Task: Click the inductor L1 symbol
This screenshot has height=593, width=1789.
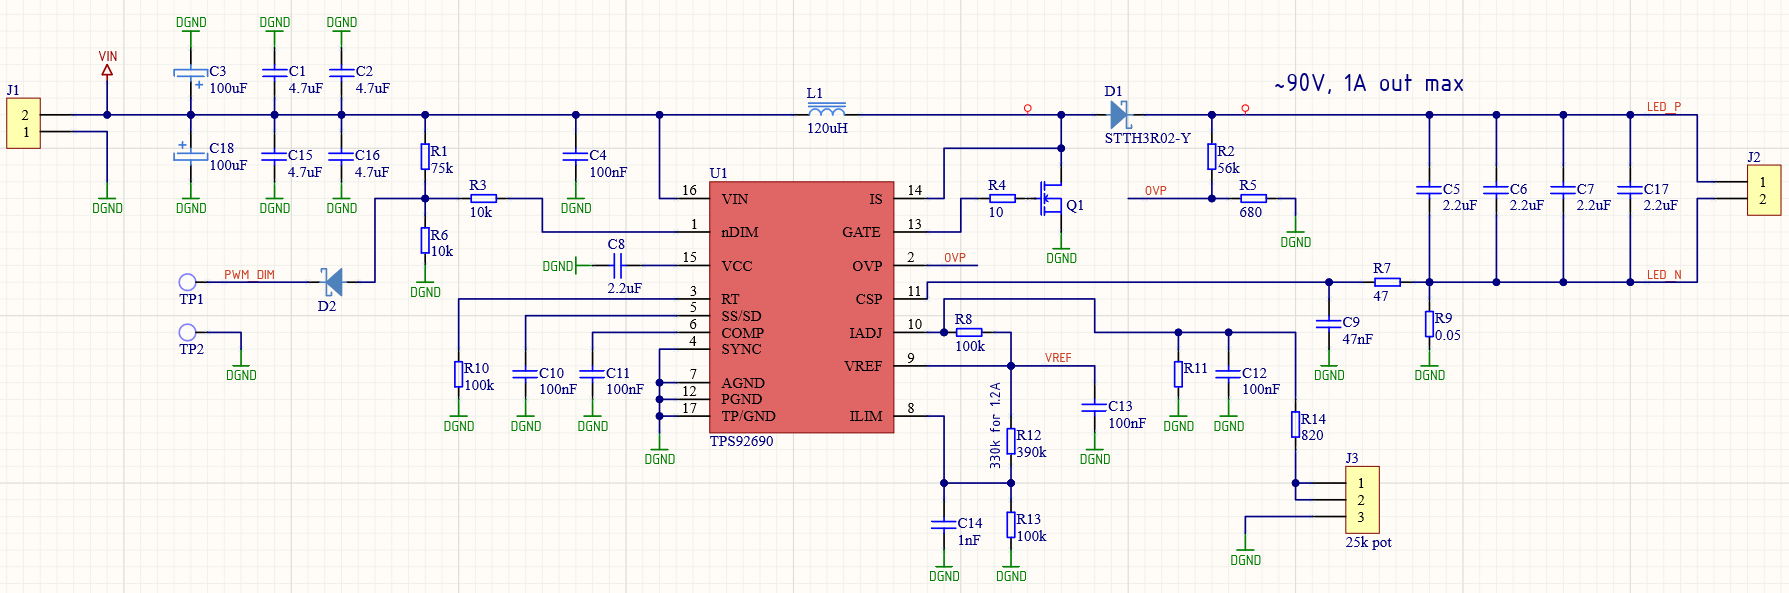Action: [826, 109]
